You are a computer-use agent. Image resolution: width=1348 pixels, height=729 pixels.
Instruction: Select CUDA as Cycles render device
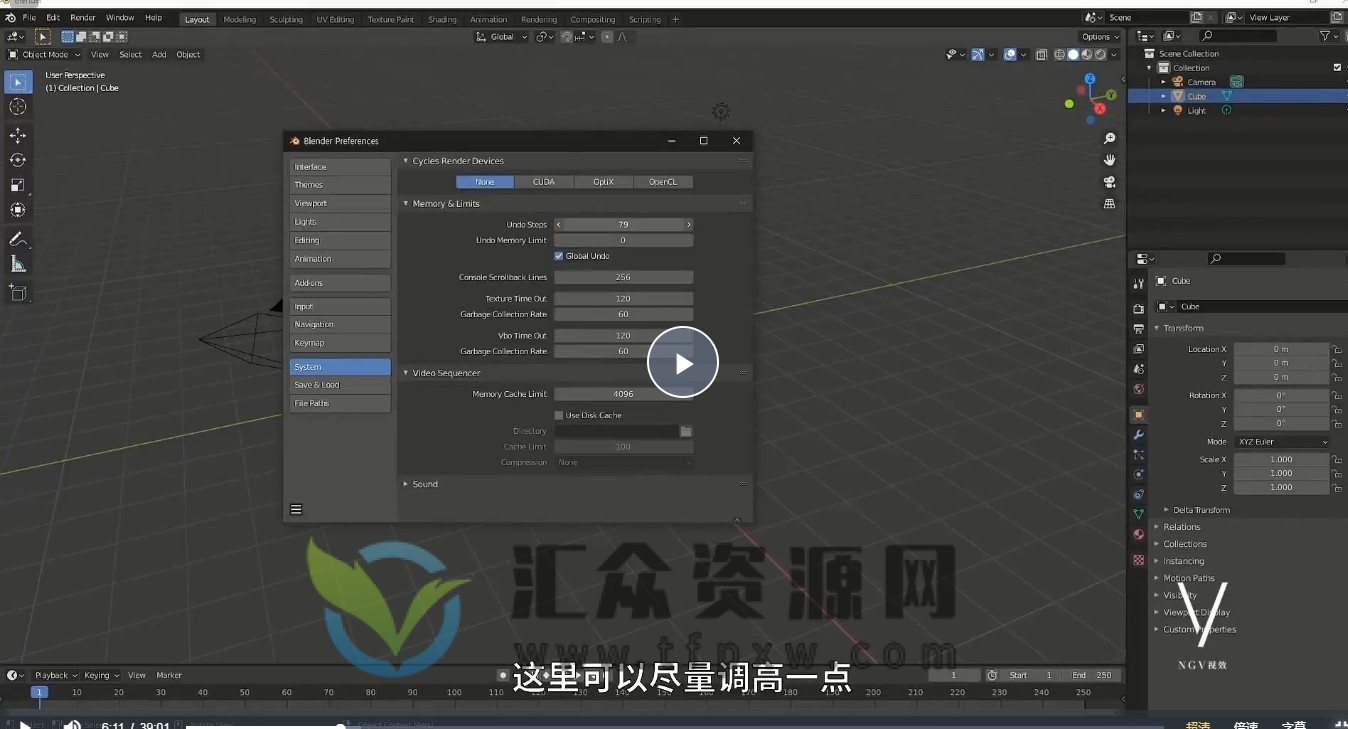(x=544, y=182)
